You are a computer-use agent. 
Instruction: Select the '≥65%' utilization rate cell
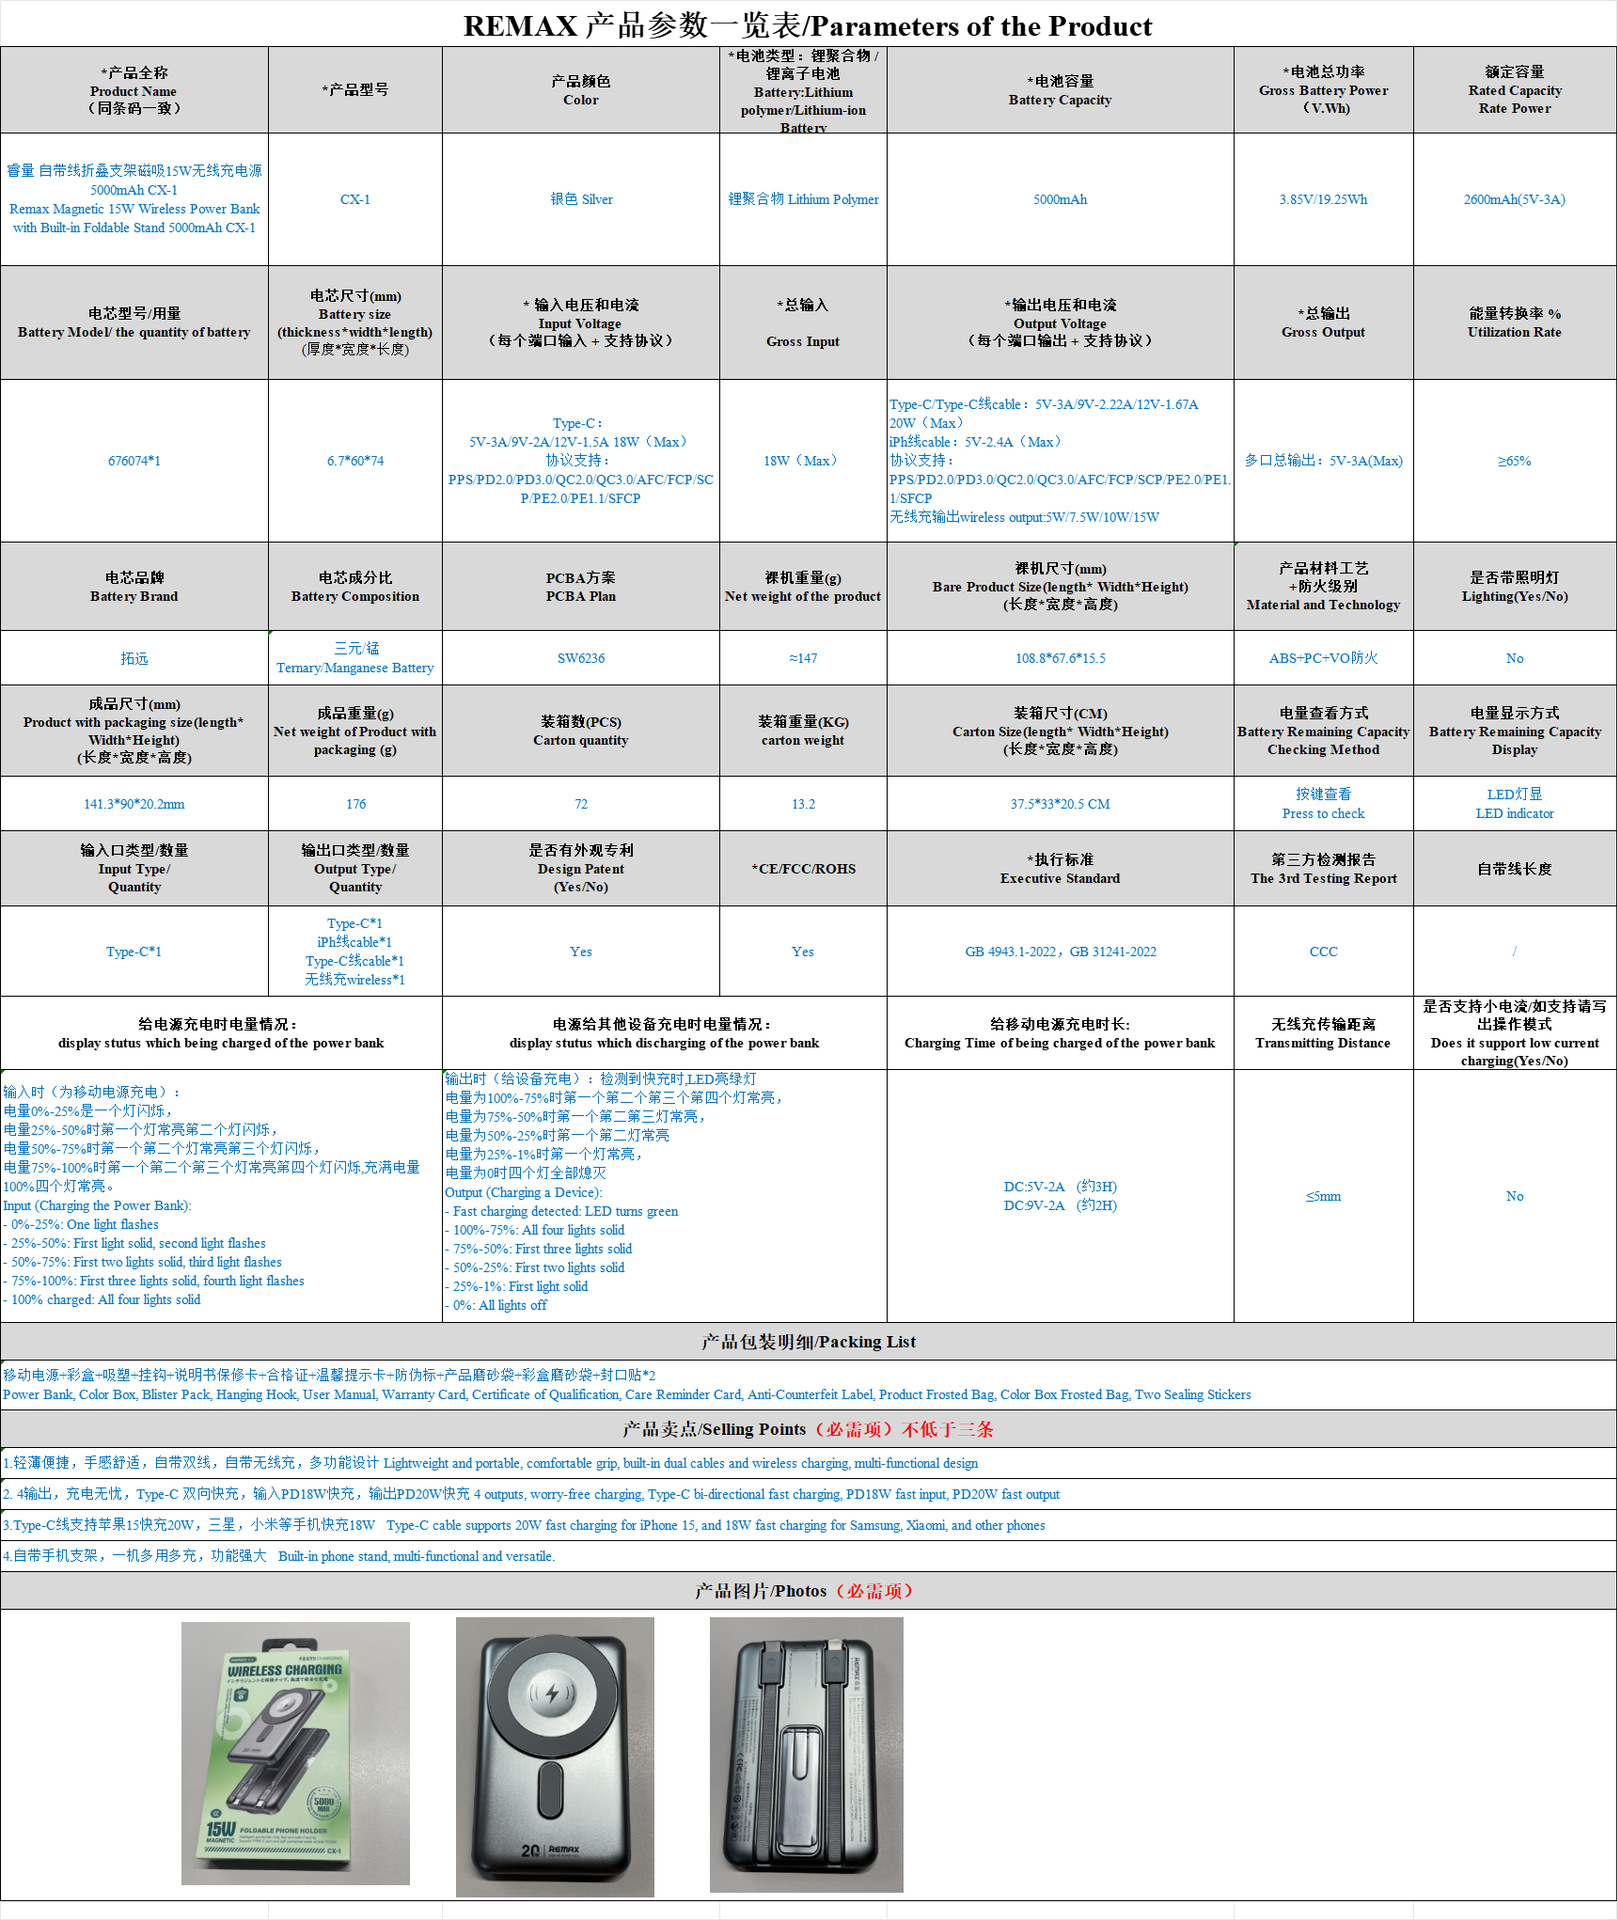(1515, 461)
